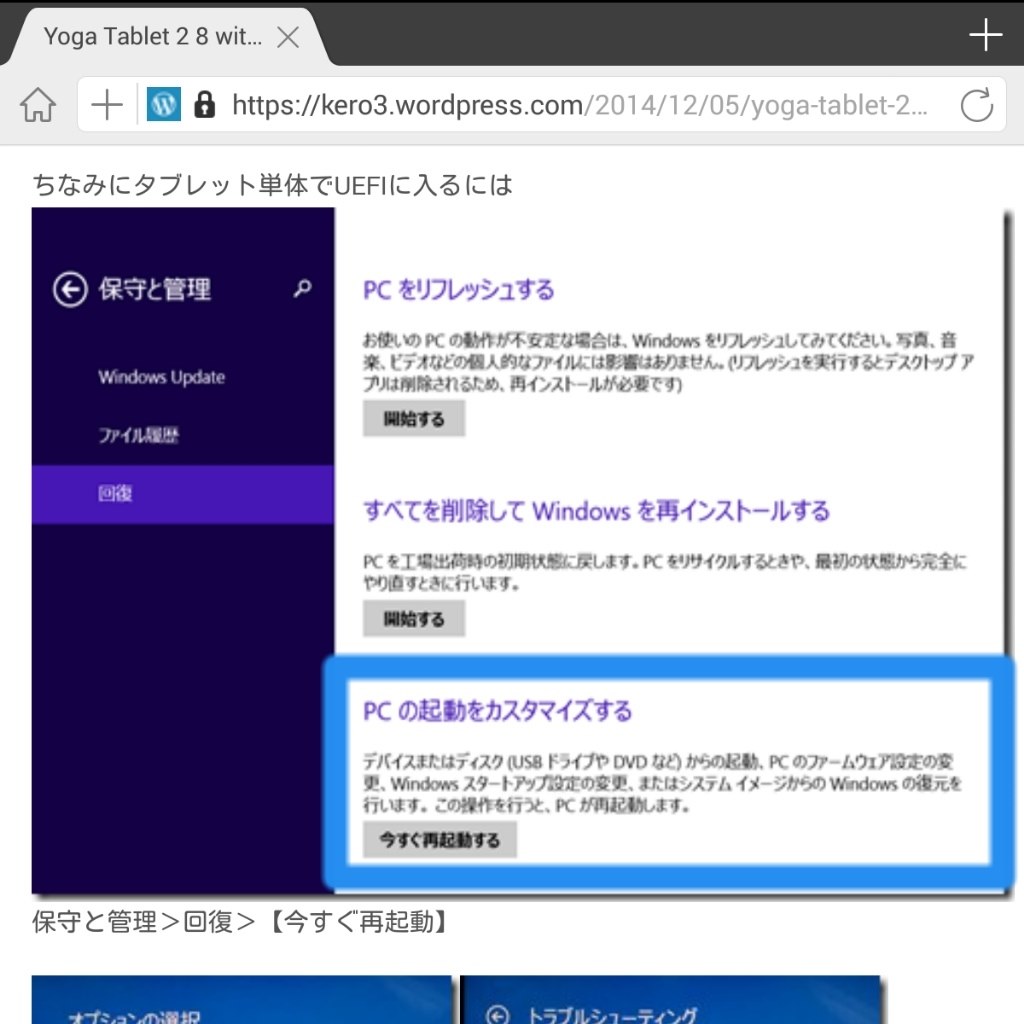Click the search magnifier in settings sidebar
1024x1024 pixels.
click(x=302, y=287)
